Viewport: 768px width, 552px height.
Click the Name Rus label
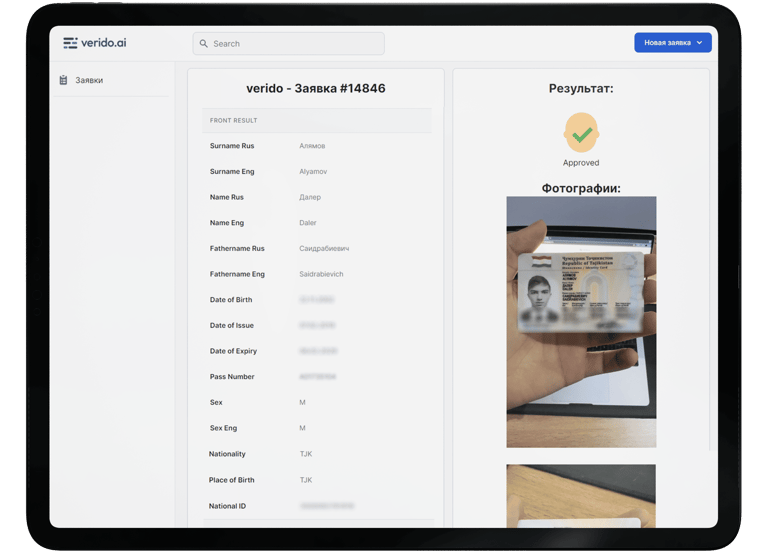(226, 197)
